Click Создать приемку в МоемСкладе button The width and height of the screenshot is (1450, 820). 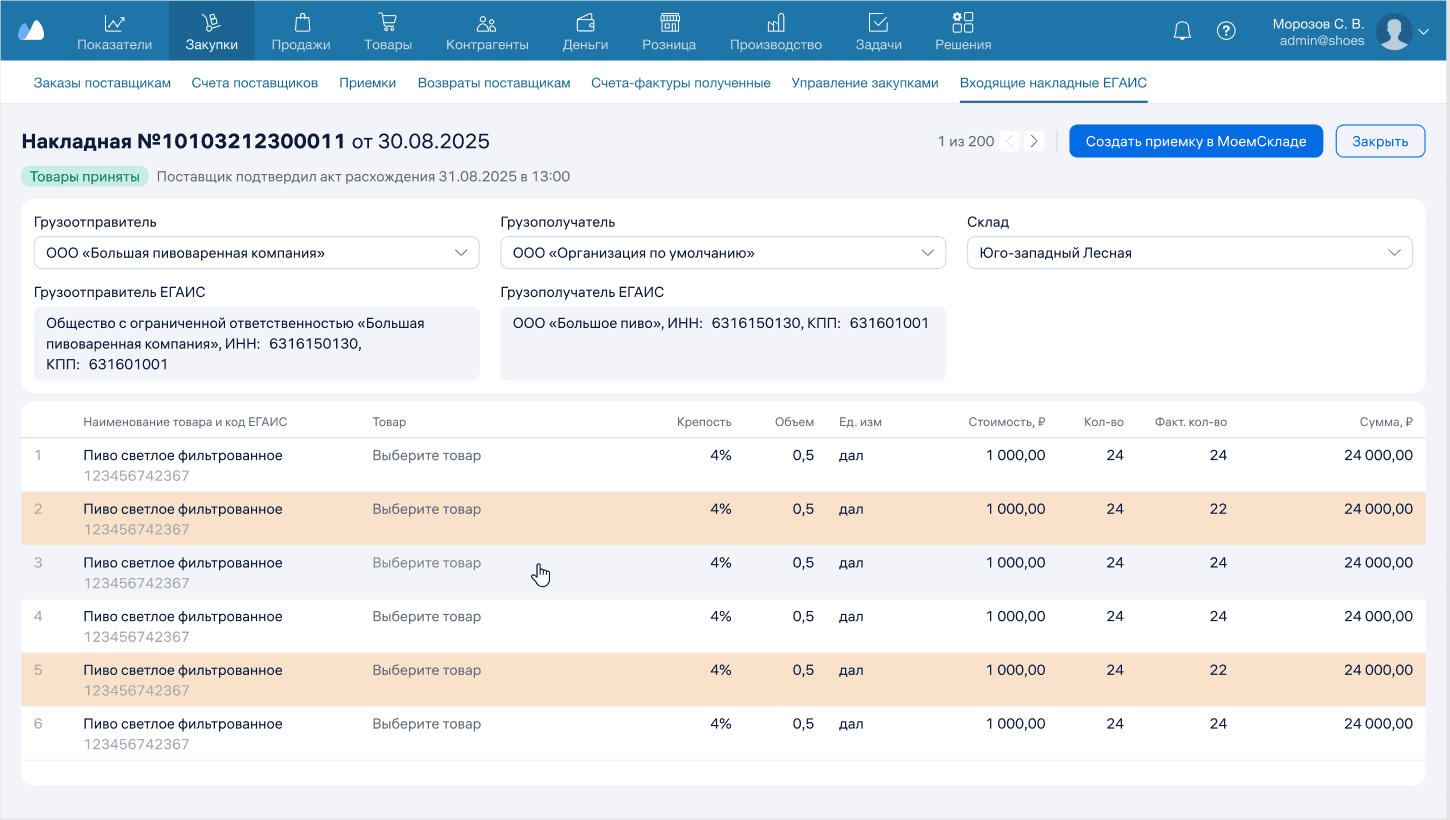pyautogui.click(x=1196, y=141)
